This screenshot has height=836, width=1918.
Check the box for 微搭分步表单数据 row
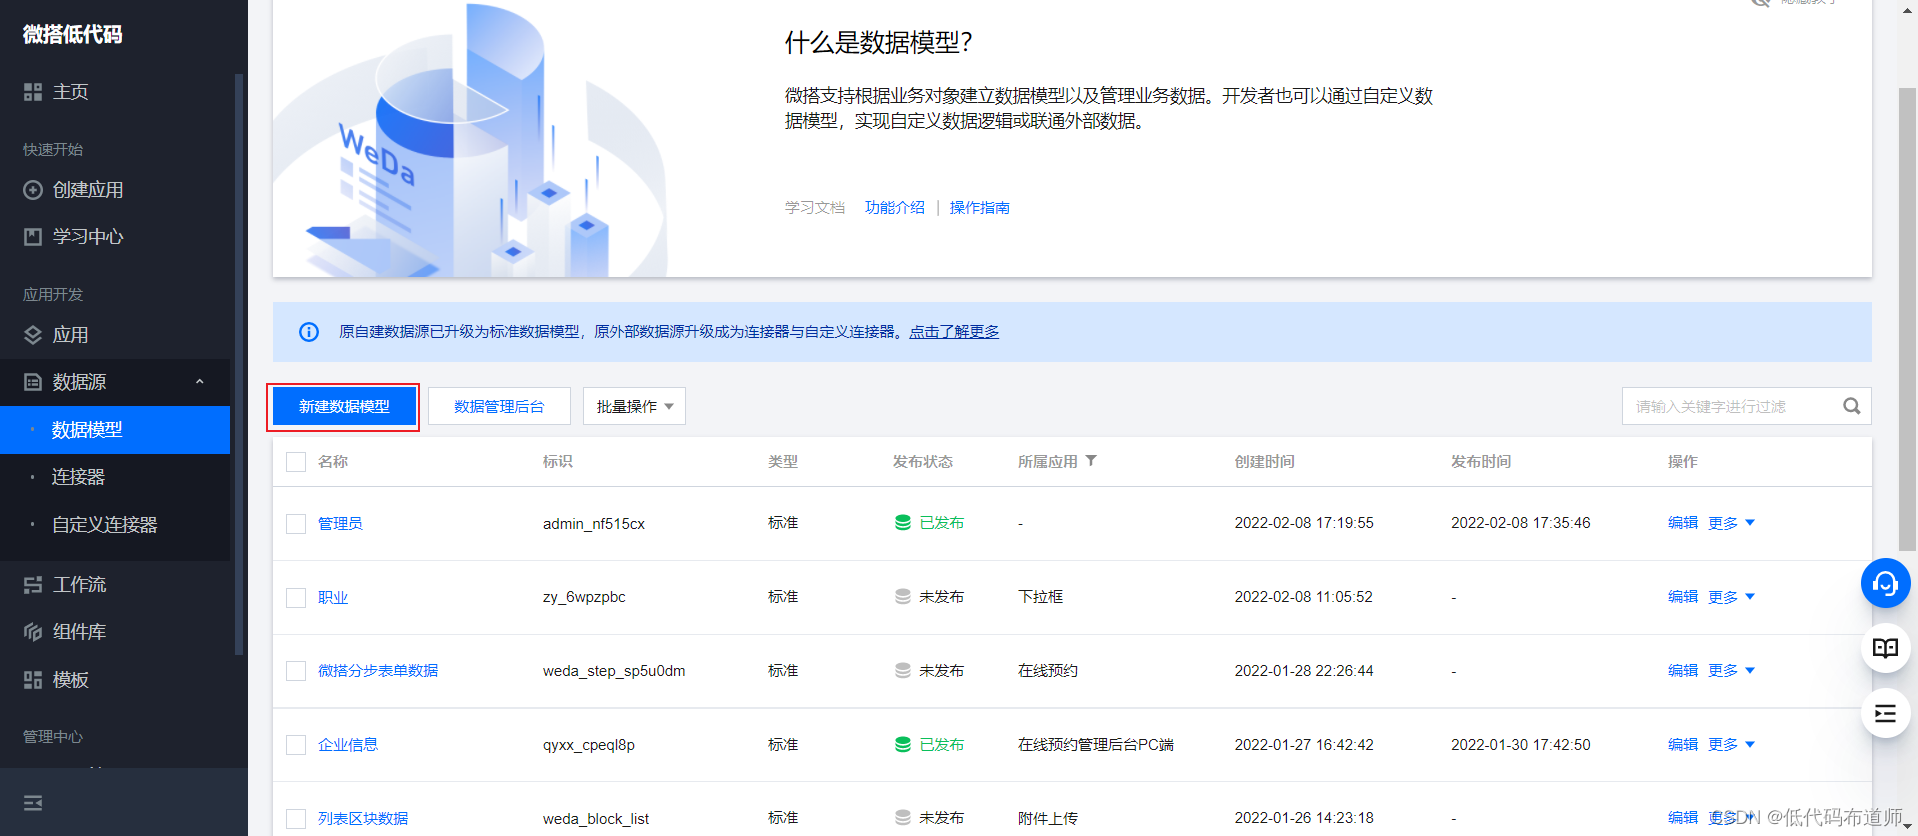tap(296, 671)
